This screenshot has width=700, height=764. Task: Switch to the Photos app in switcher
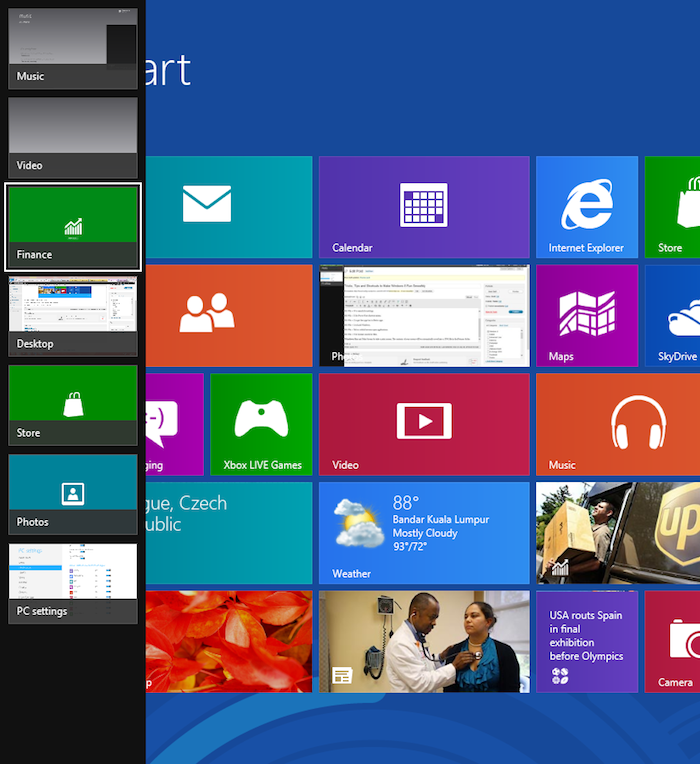click(73, 493)
